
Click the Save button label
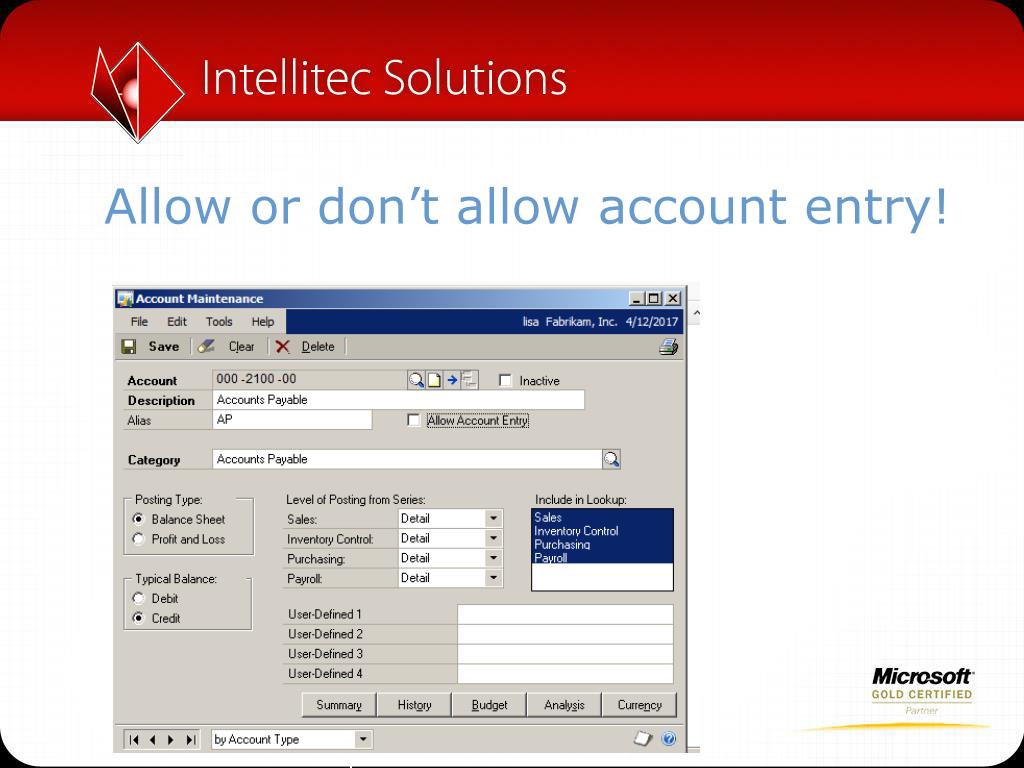[x=164, y=347]
